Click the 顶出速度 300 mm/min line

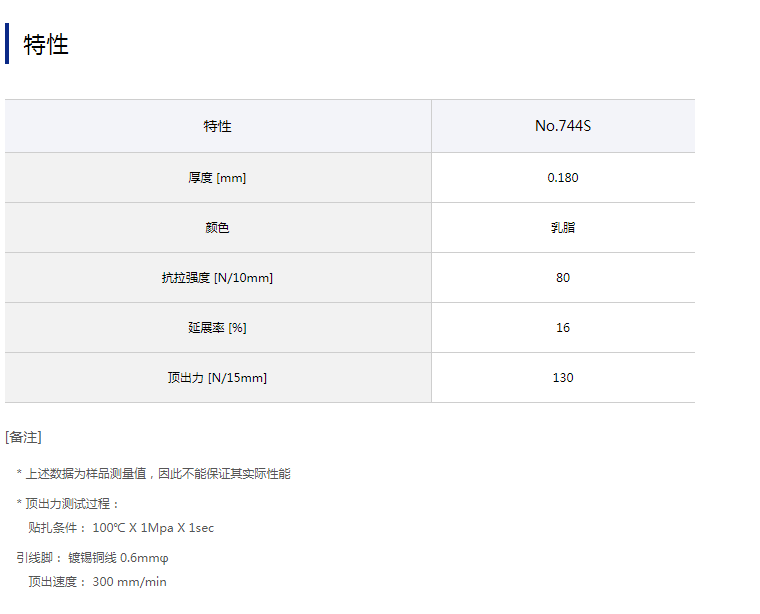97,582
